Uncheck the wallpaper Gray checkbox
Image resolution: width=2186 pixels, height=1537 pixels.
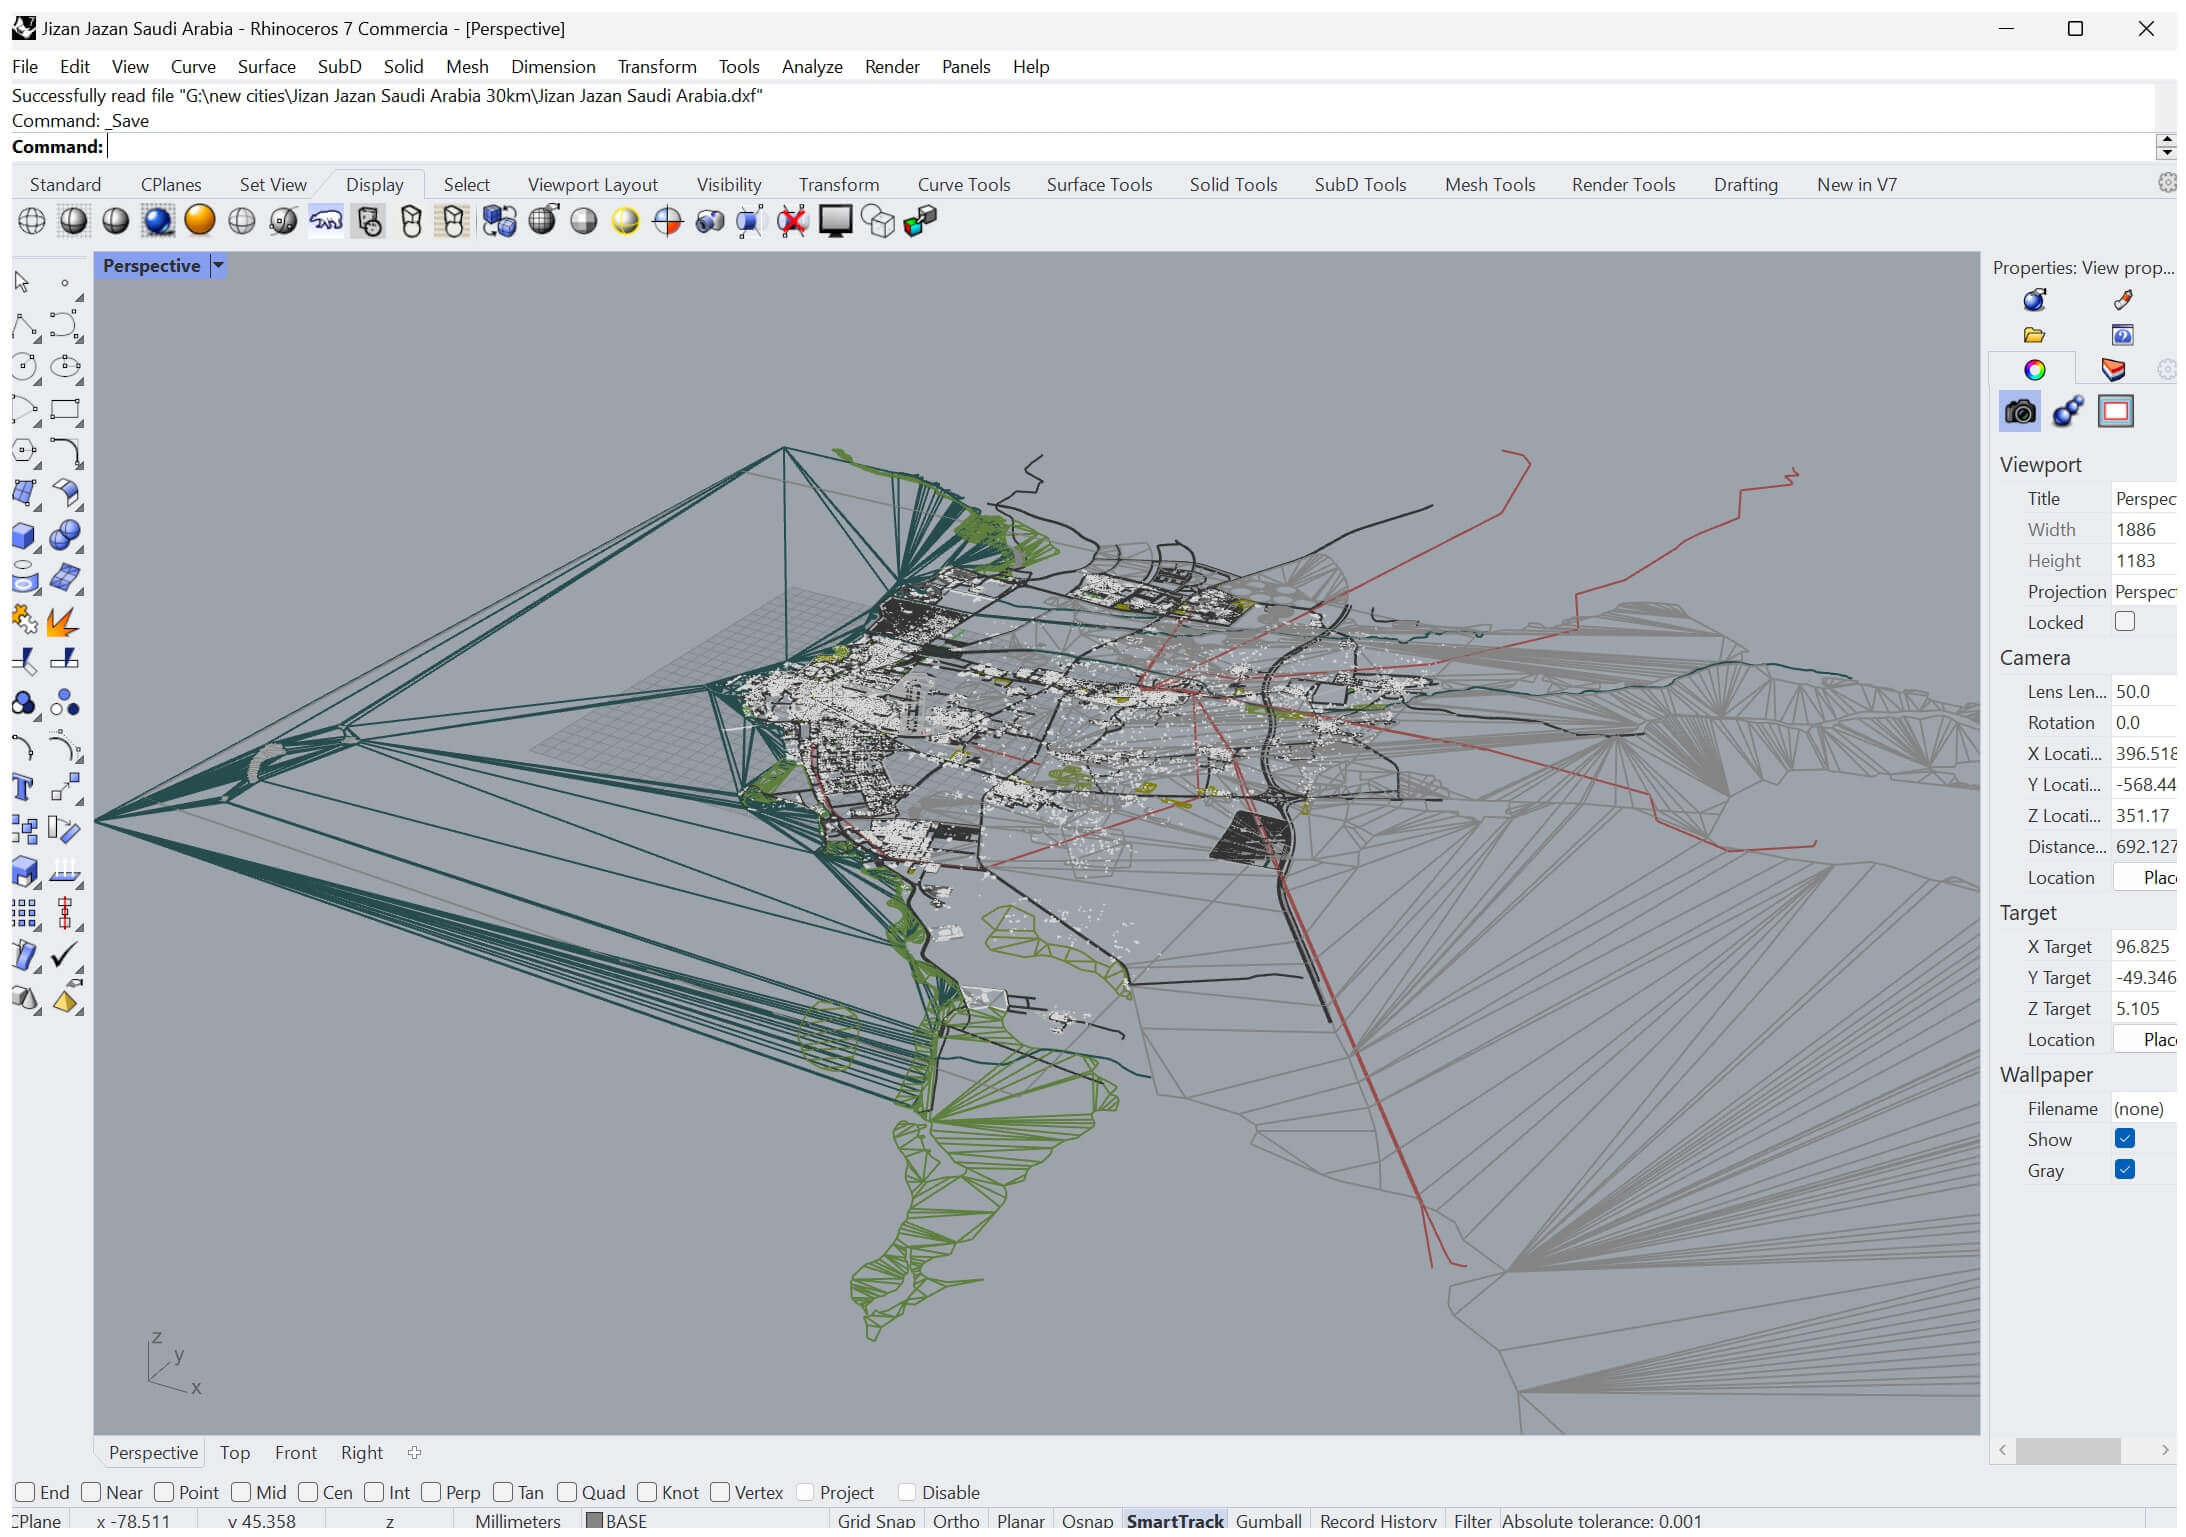[x=2124, y=1169]
